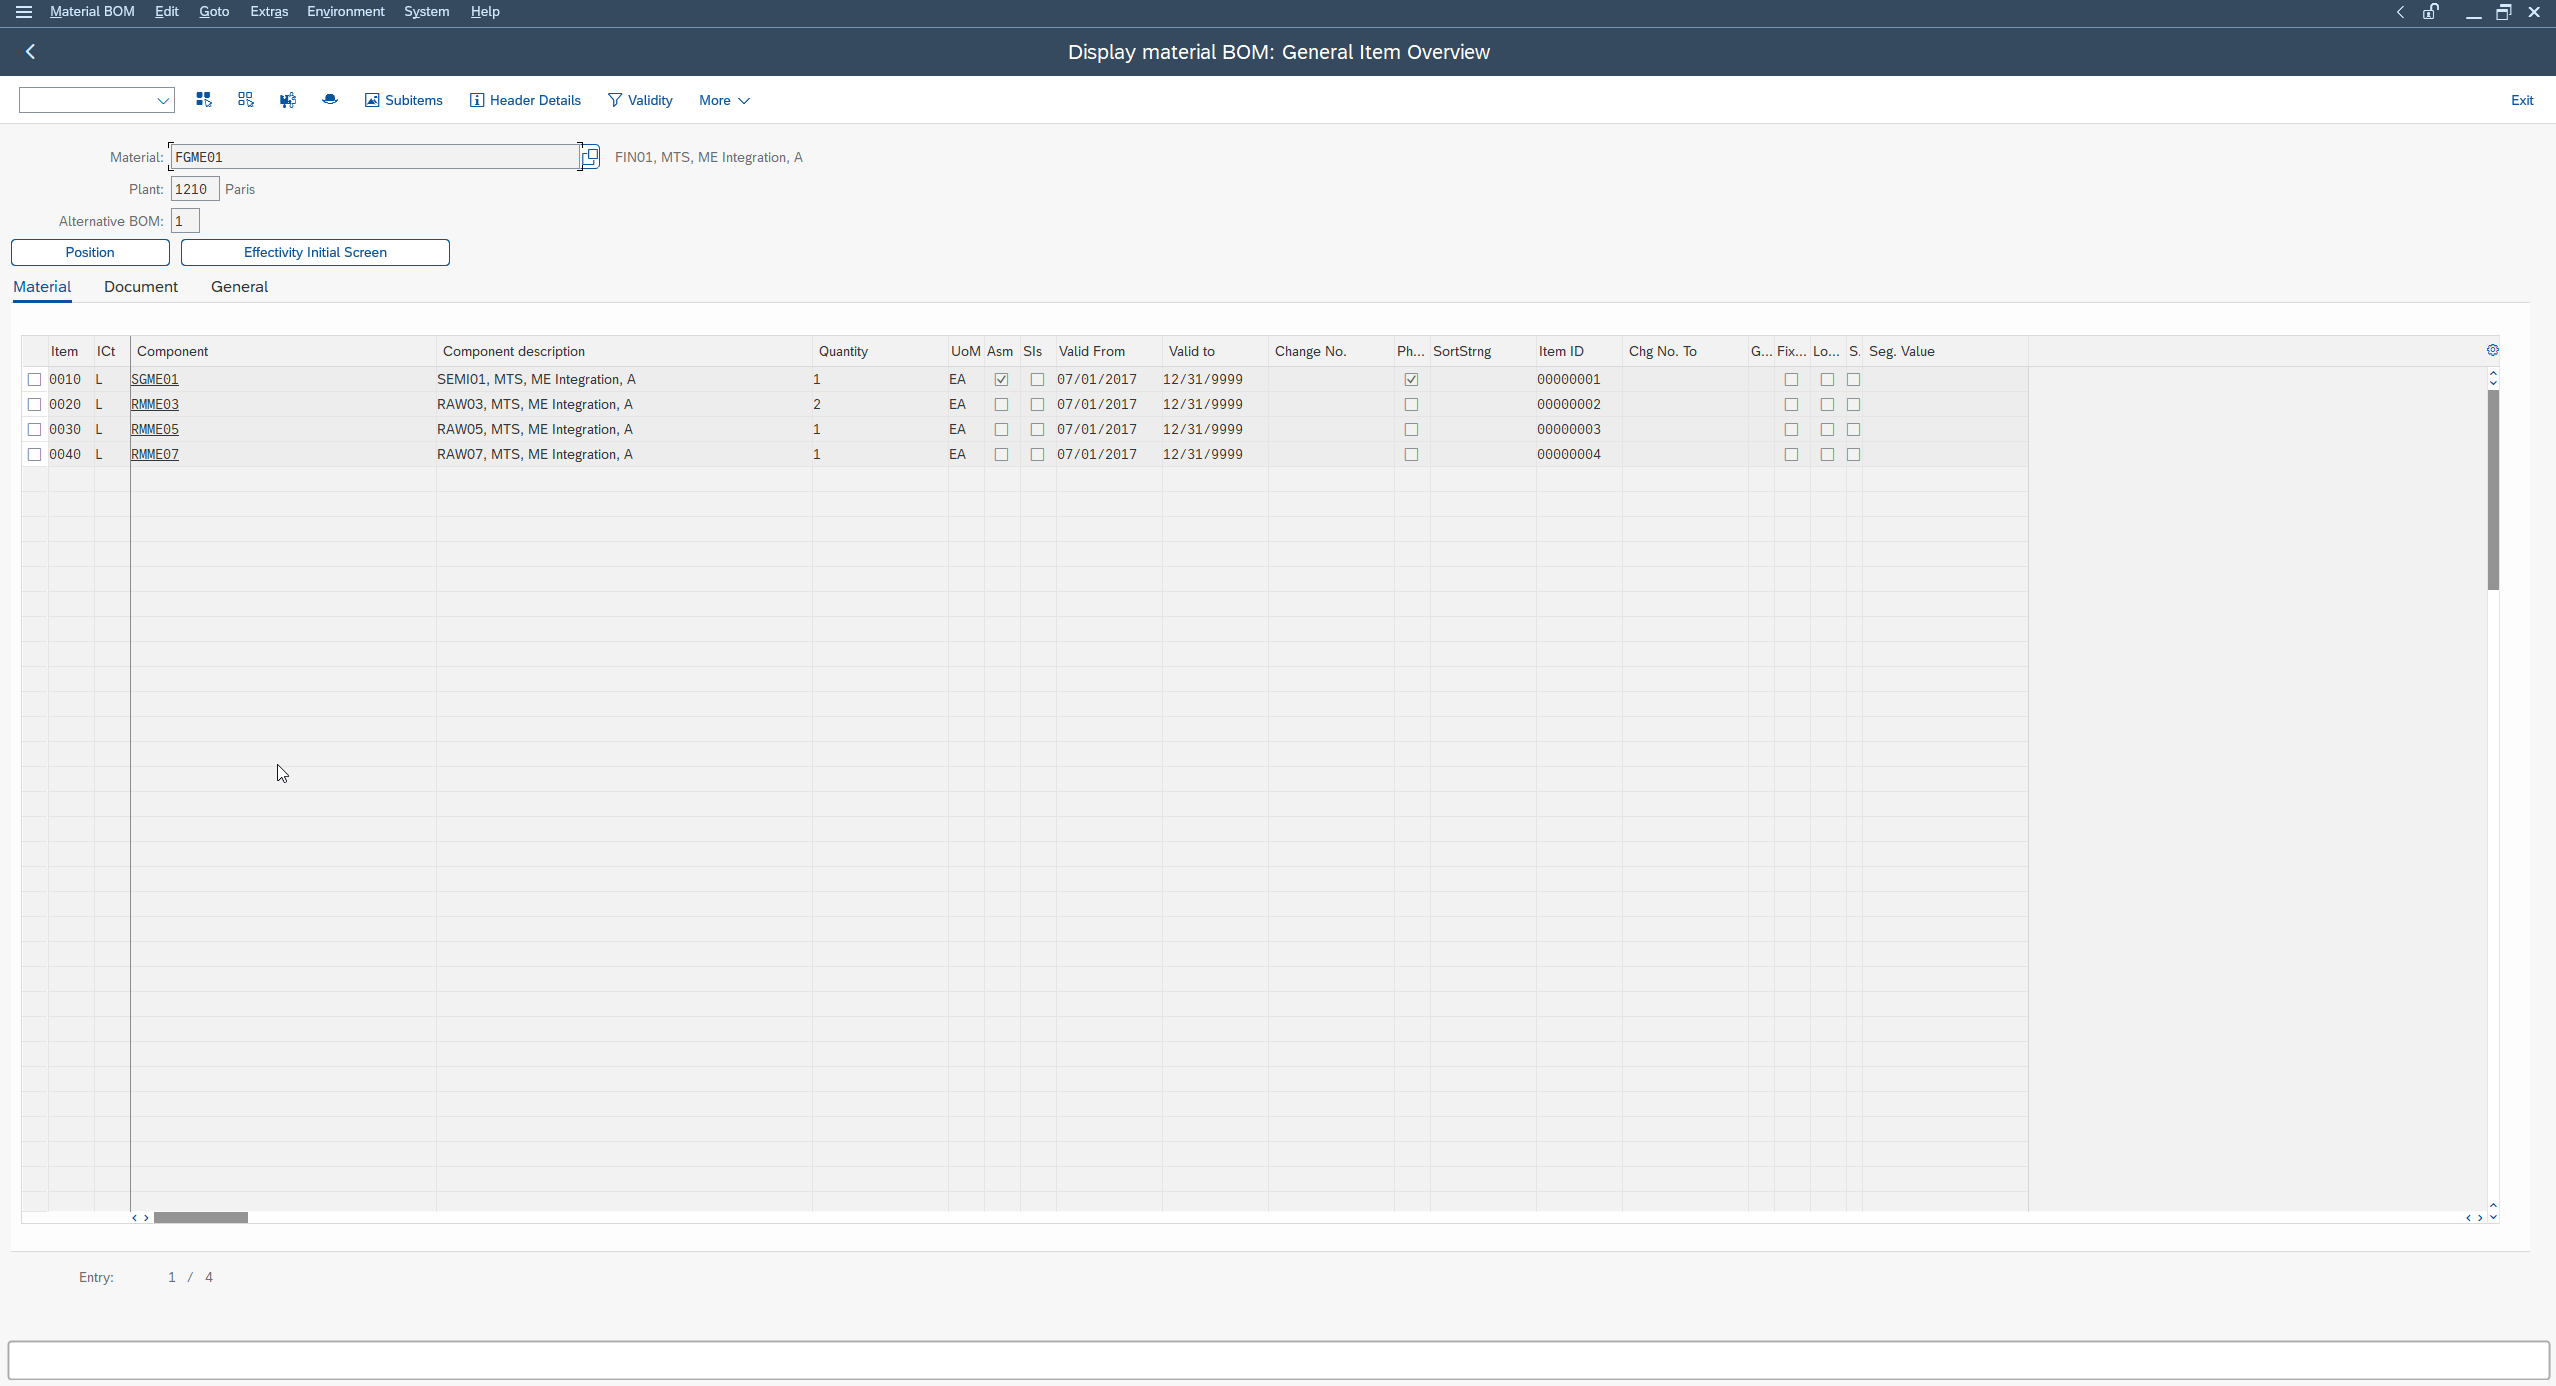This screenshot has width=2556, height=1386.
Task: Click the description 'RAW05, MTS, ME Integration, A'
Action: click(535, 429)
